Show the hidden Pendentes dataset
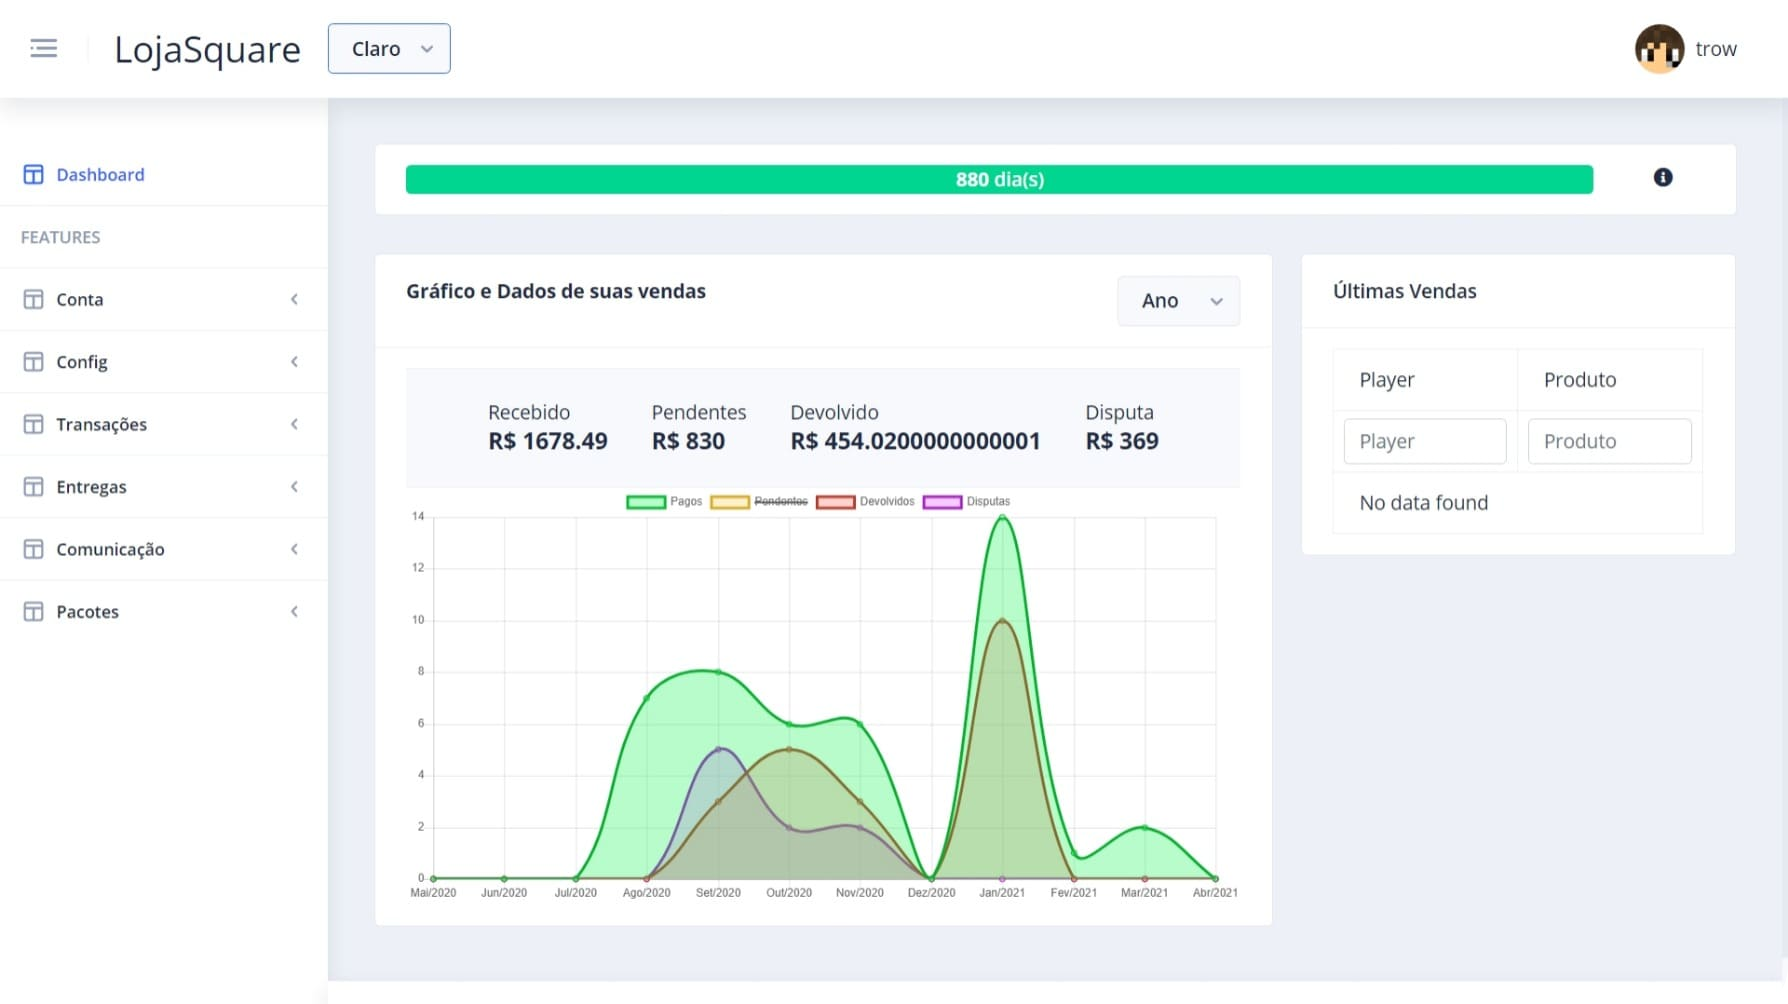The height and width of the screenshot is (1004, 1788). (759, 501)
